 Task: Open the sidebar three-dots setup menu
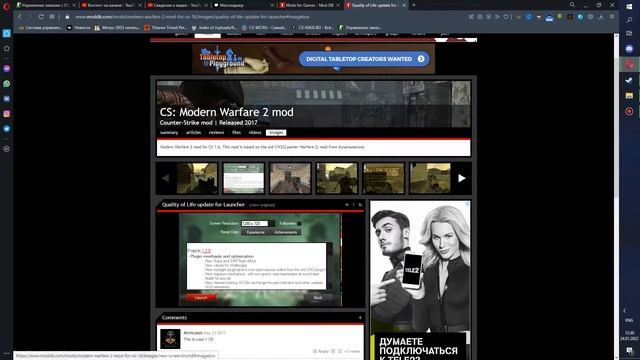tap(7, 353)
